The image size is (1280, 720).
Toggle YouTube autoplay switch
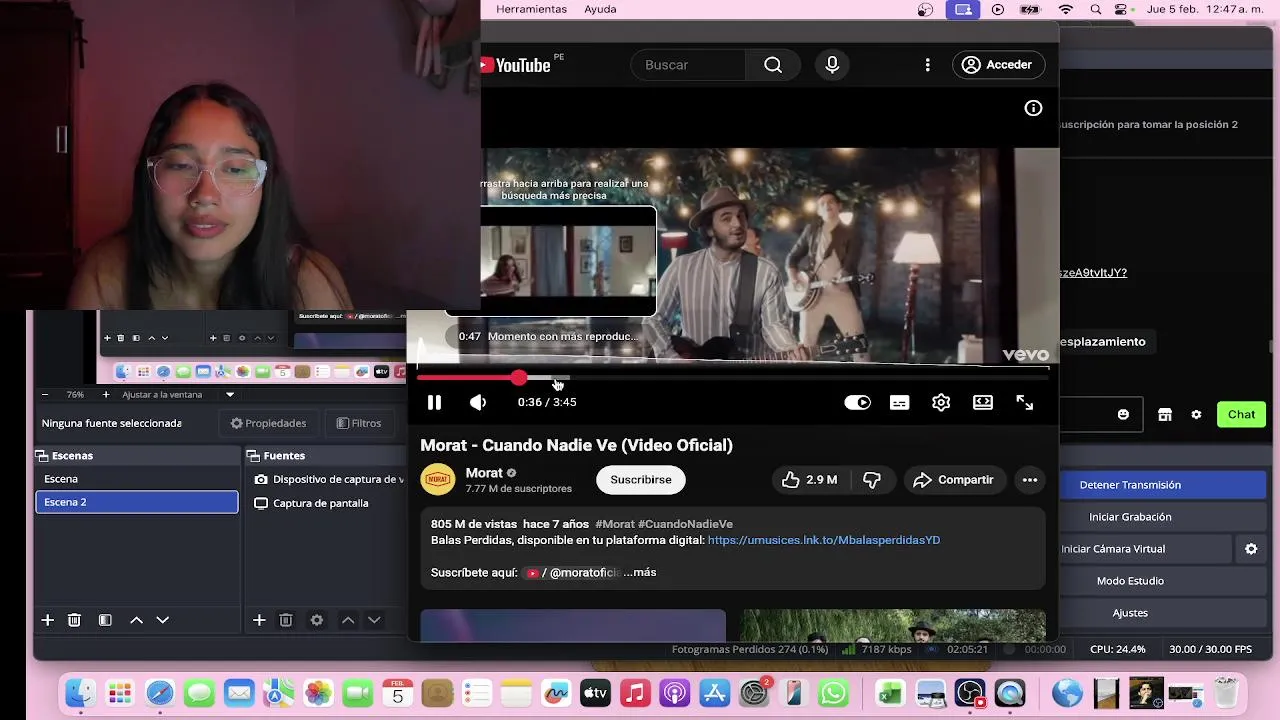click(x=857, y=402)
